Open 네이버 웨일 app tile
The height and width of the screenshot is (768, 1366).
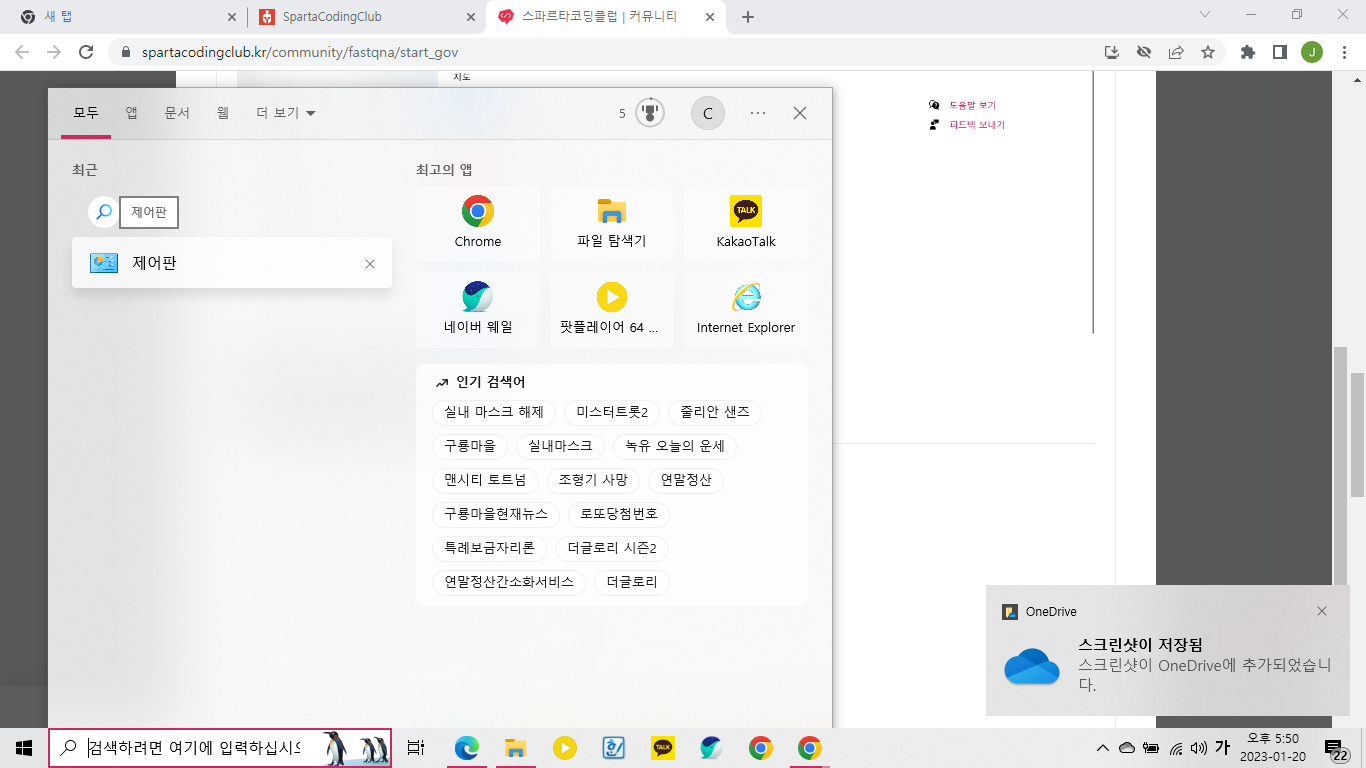pos(478,309)
